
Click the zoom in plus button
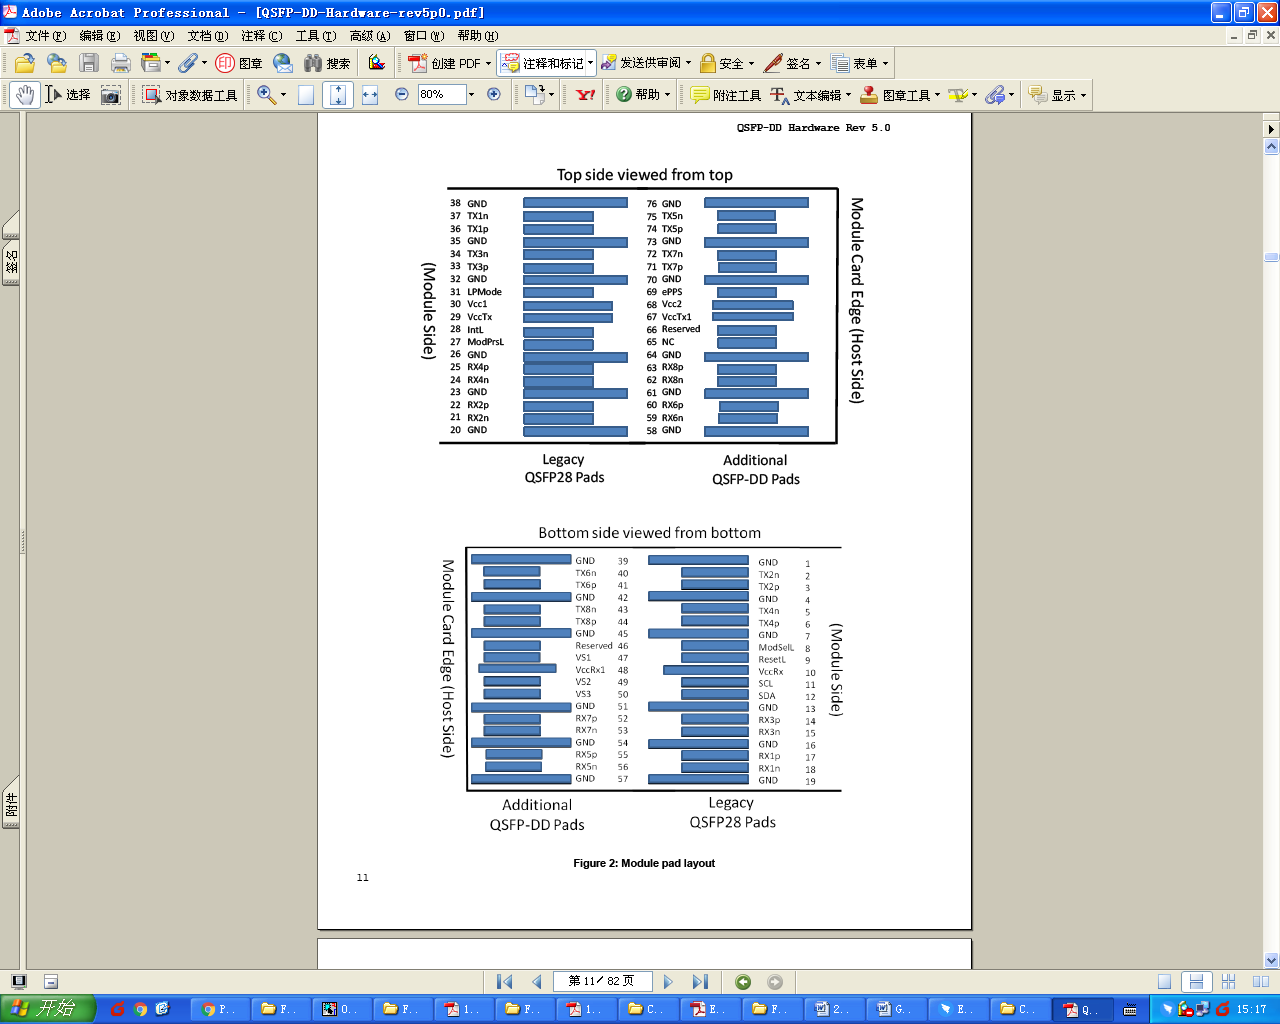point(493,94)
